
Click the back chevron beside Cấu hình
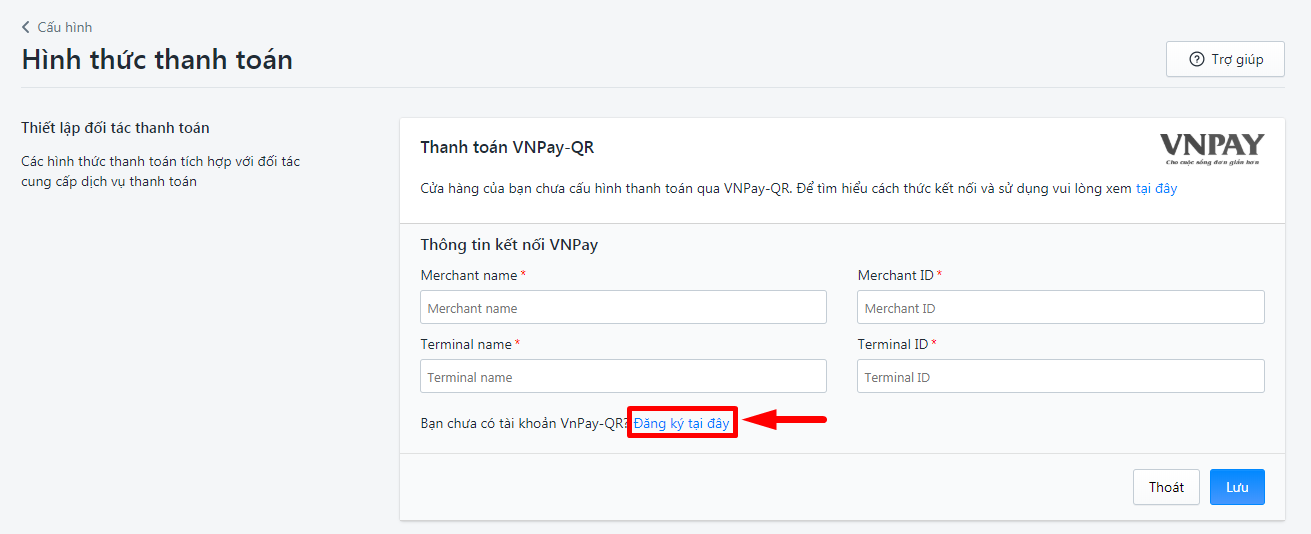coord(26,27)
